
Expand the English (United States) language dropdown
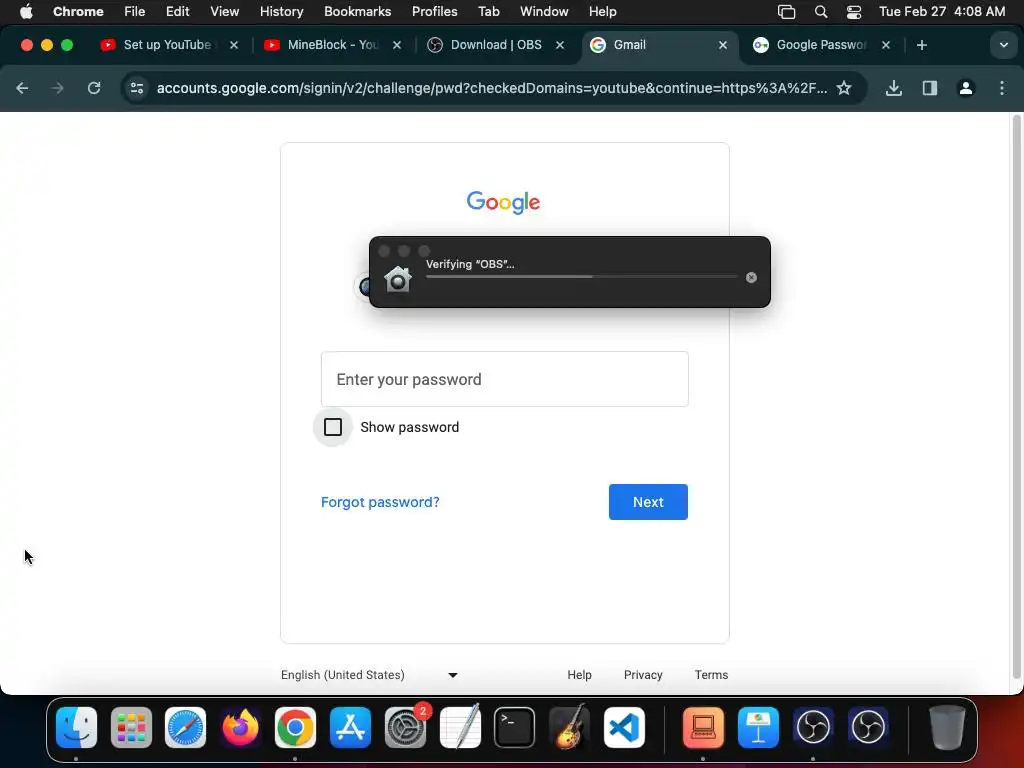point(370,675)
